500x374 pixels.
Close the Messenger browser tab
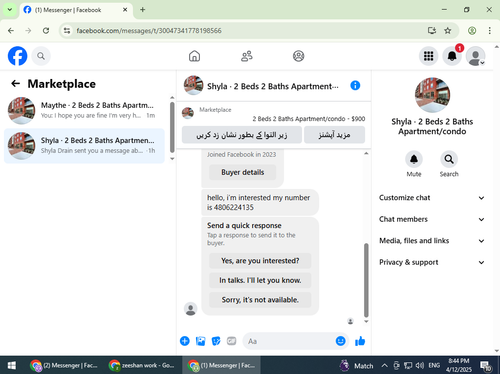point(125,10)
